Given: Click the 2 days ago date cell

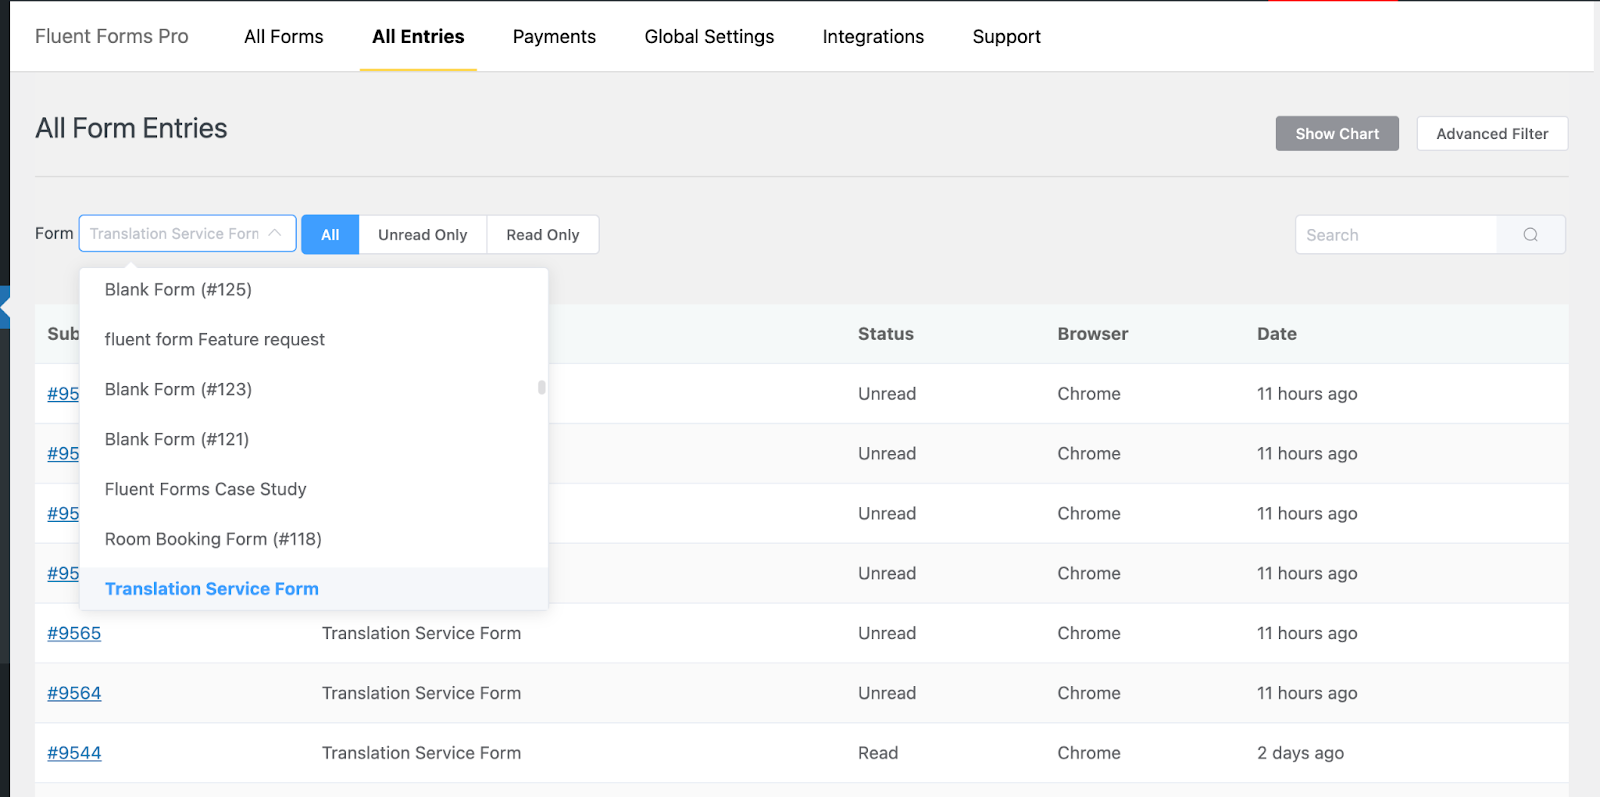Looking at the screenshot, I should [1300, 753].
